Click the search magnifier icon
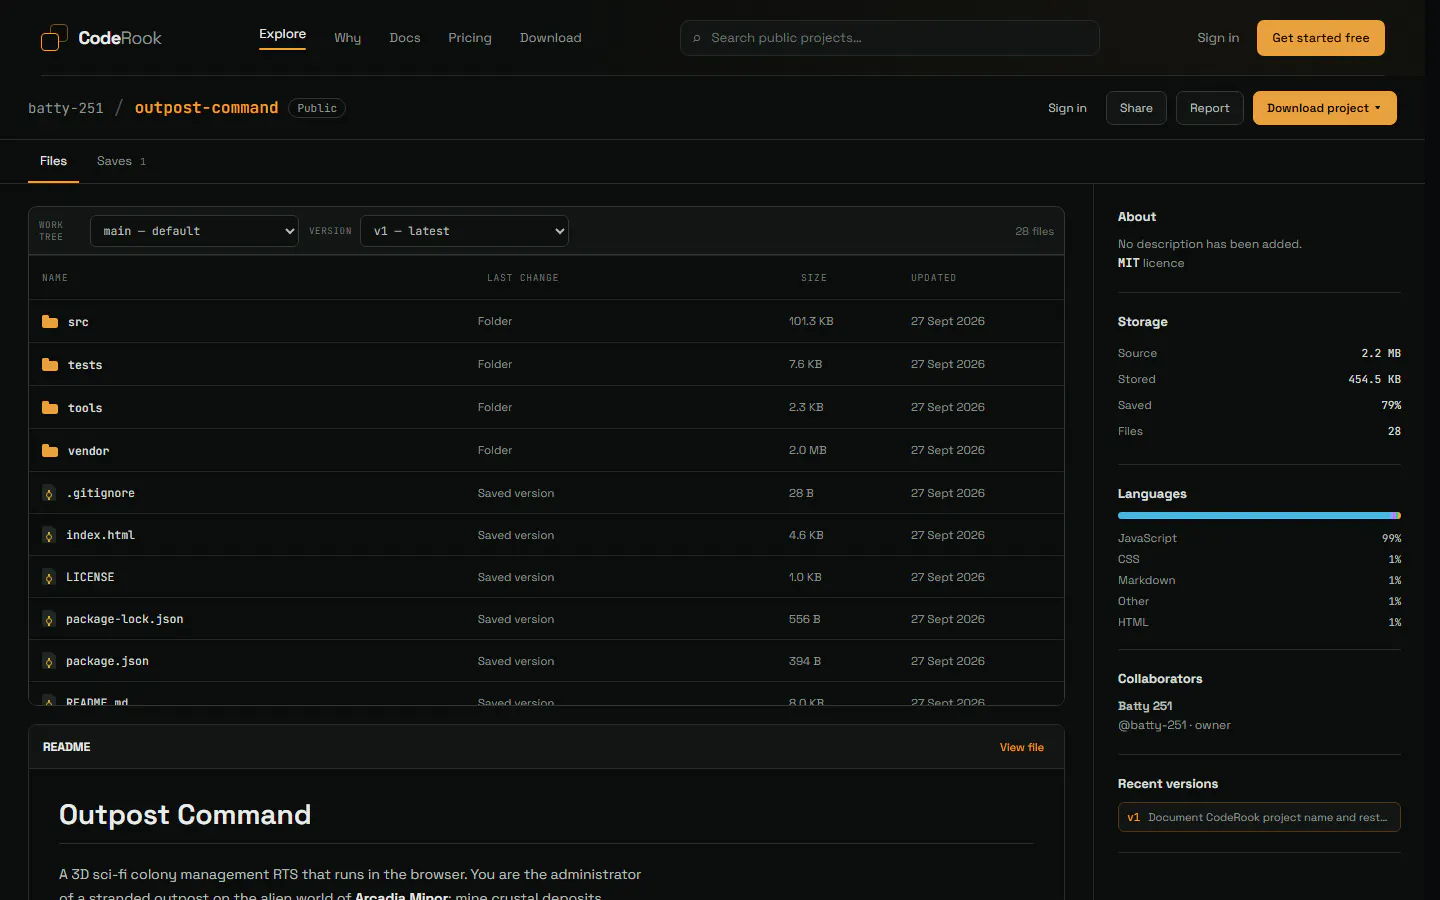 coord(697,38)
